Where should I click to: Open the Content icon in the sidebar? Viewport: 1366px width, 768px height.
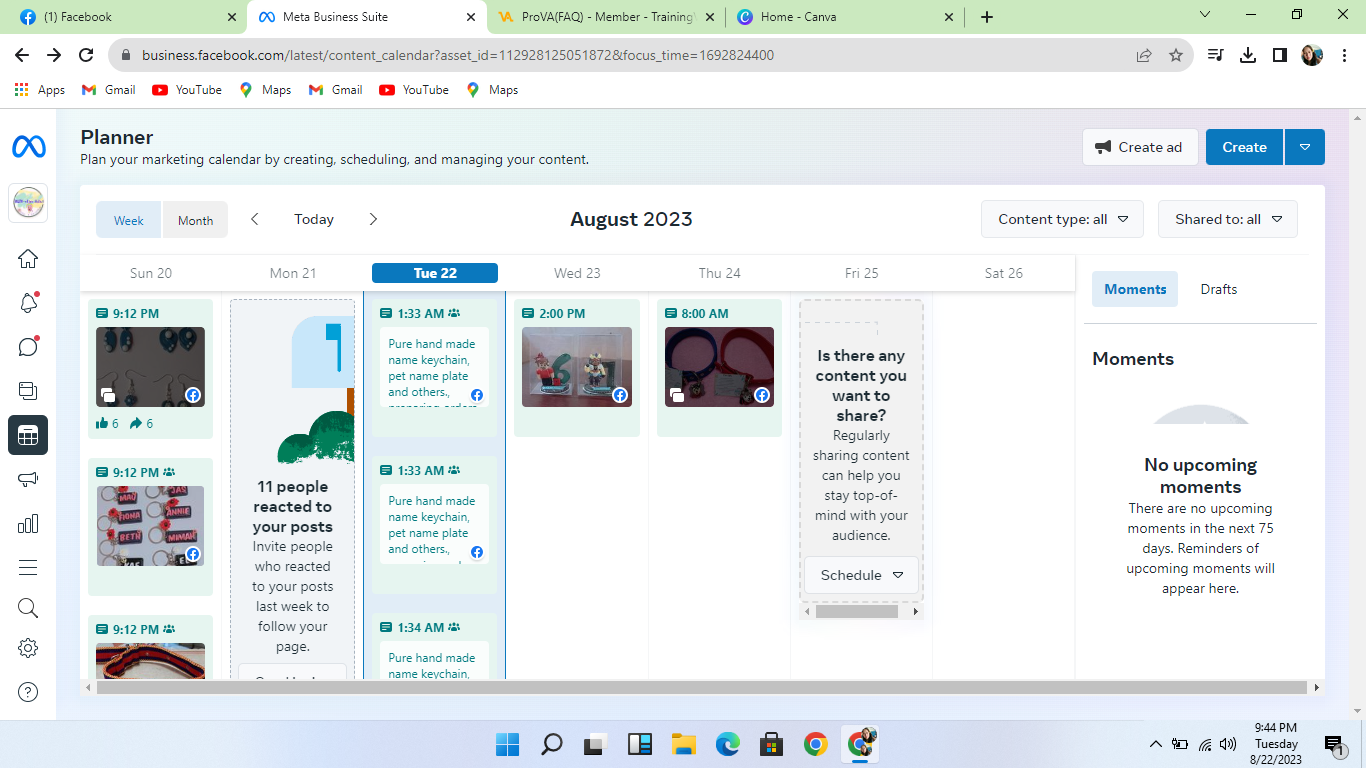click(x=28, y=391)
